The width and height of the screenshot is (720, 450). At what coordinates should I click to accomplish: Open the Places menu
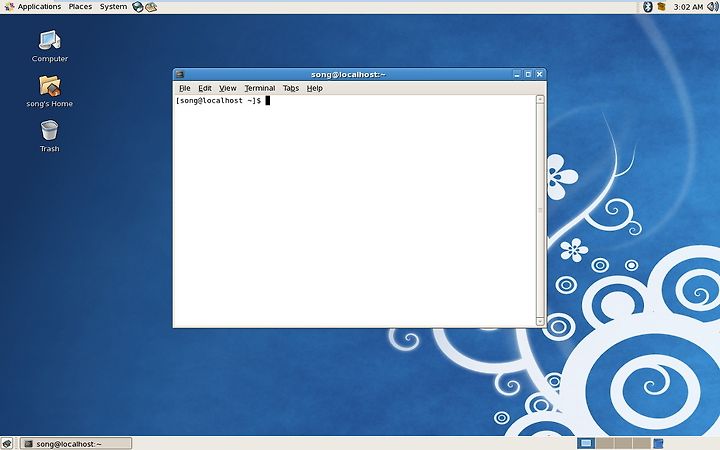click(80, 6)
